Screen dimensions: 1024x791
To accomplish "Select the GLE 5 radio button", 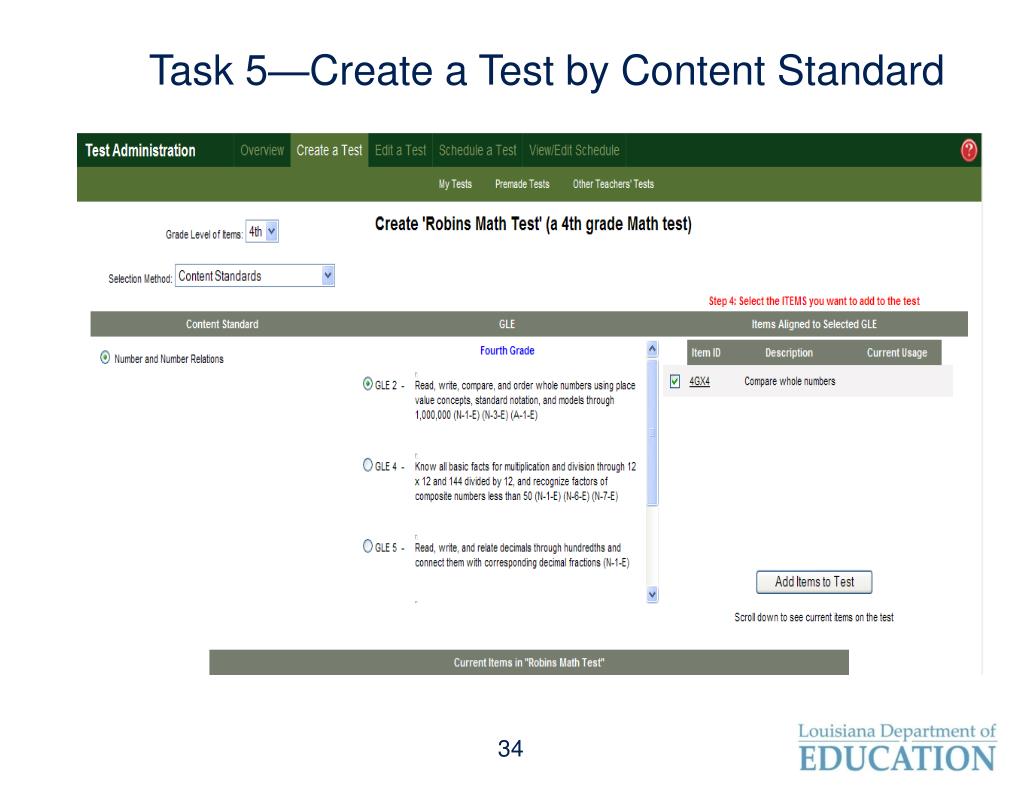I will coord(368,546).
